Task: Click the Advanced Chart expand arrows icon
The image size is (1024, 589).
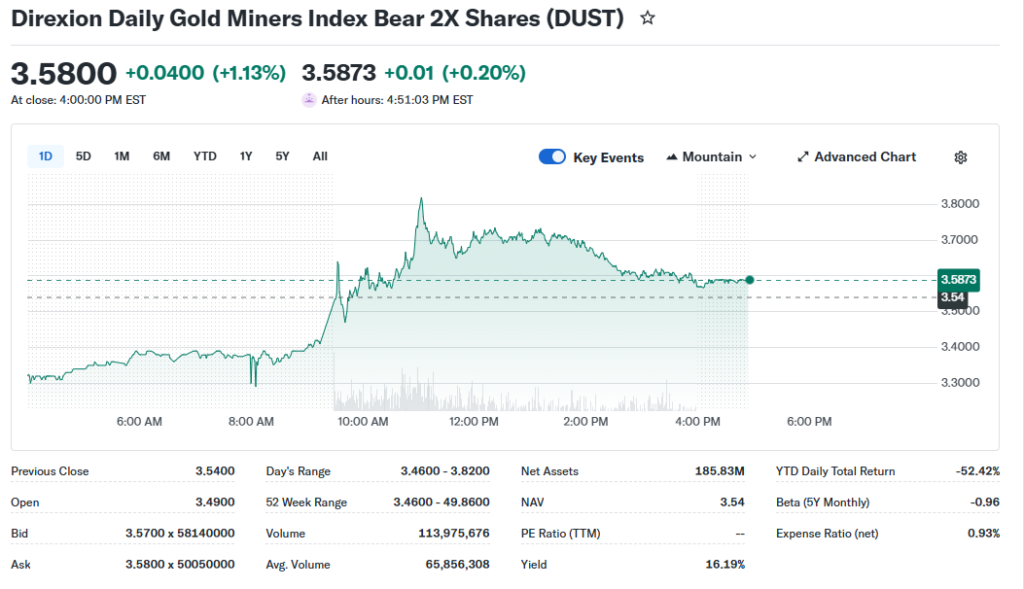Action: point(803,157)
